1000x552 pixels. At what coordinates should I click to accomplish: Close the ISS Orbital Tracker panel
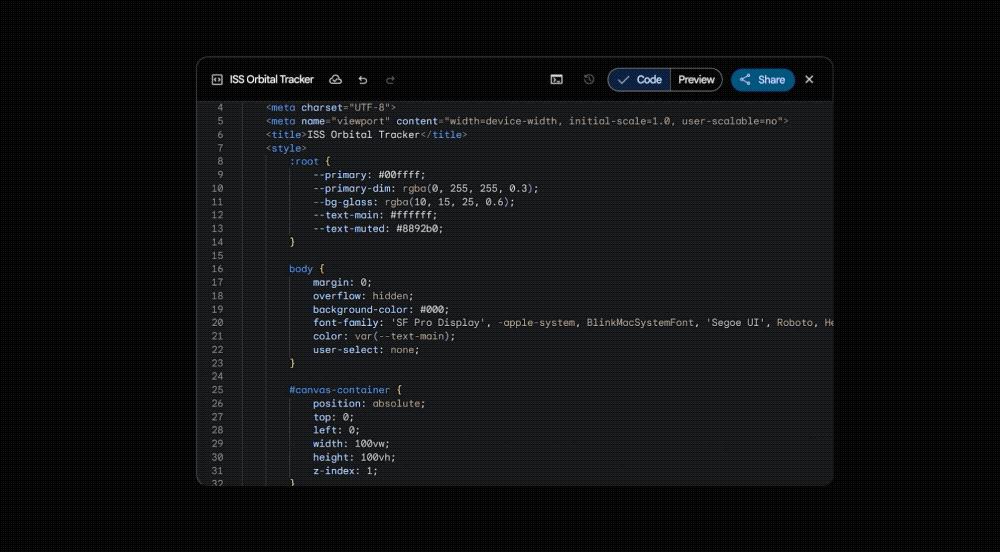(x=810, y=80)
